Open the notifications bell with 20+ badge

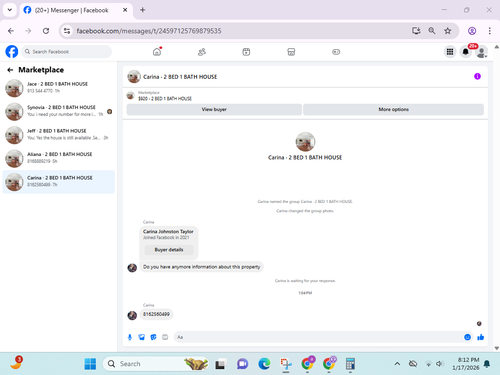click(466, 52)
